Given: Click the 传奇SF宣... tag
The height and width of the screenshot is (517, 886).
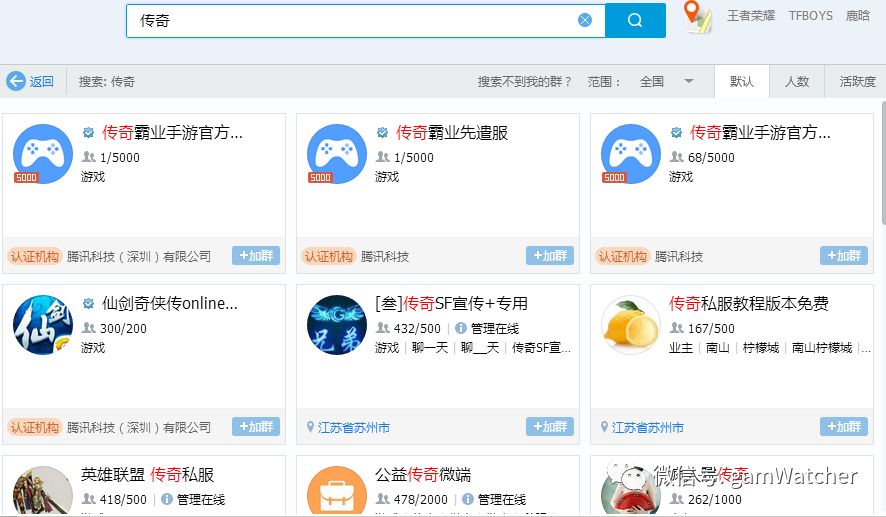Looking at the screenshot, I should (541, 347).
